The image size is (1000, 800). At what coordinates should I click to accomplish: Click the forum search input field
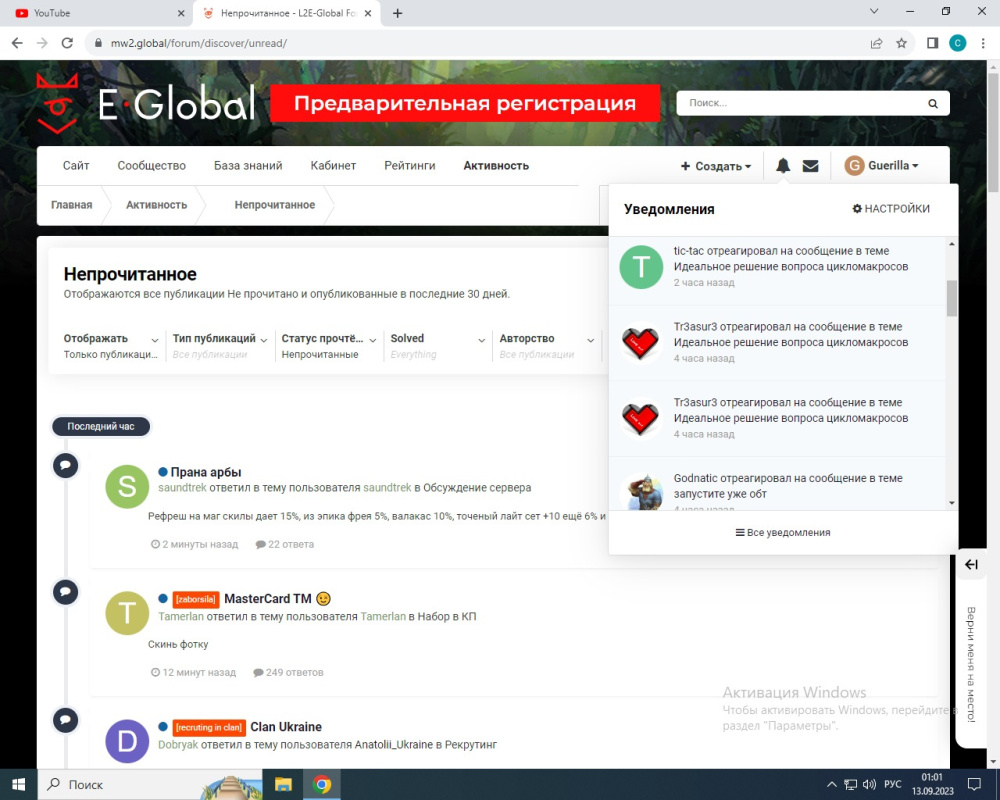[800, 103]
